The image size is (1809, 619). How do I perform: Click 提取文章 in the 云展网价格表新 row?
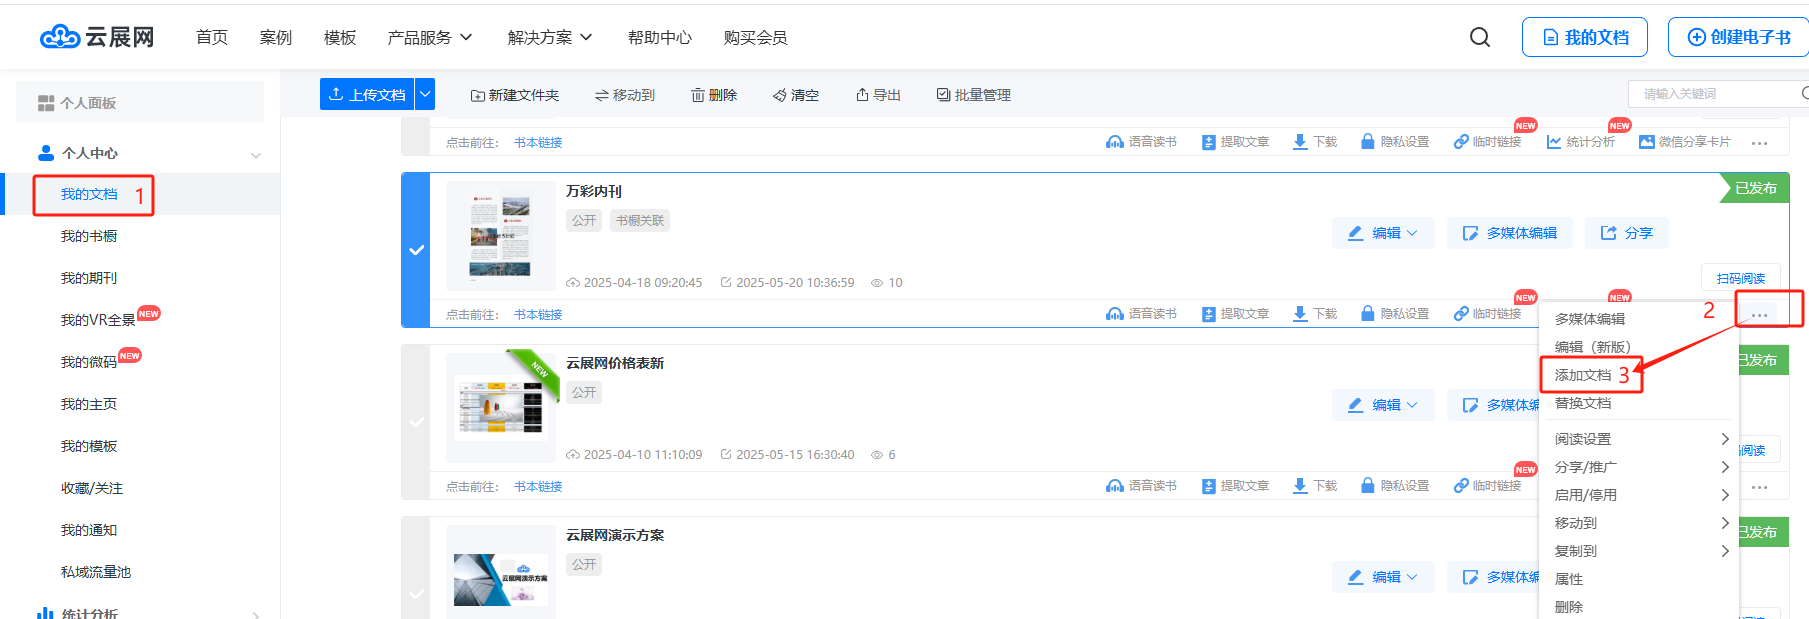1235,486
